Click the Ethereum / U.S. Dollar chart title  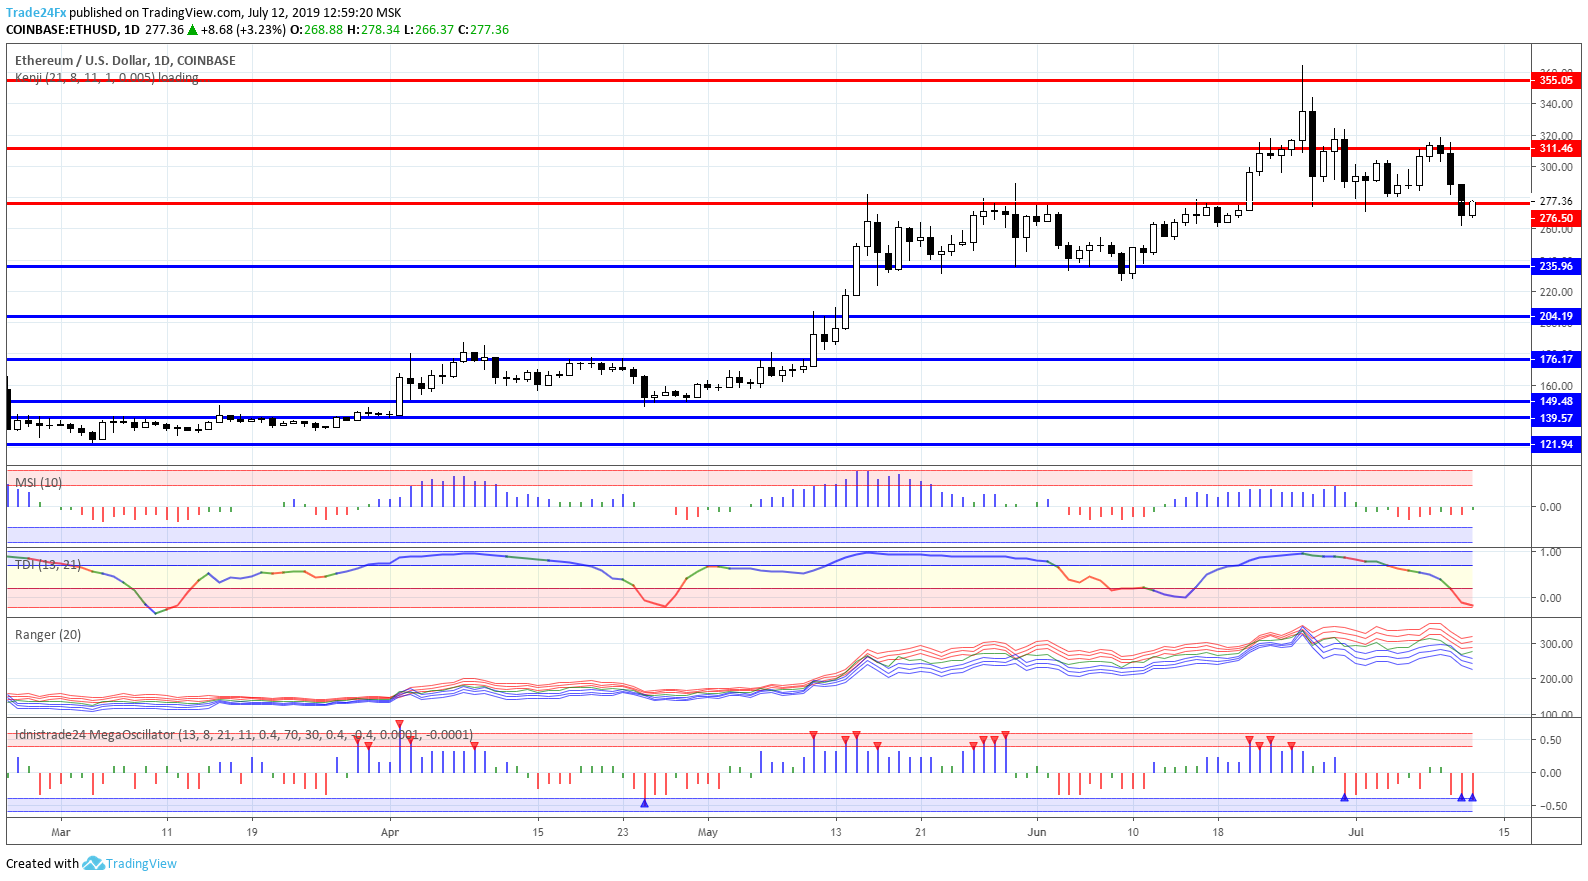click(x=125, y=60)
